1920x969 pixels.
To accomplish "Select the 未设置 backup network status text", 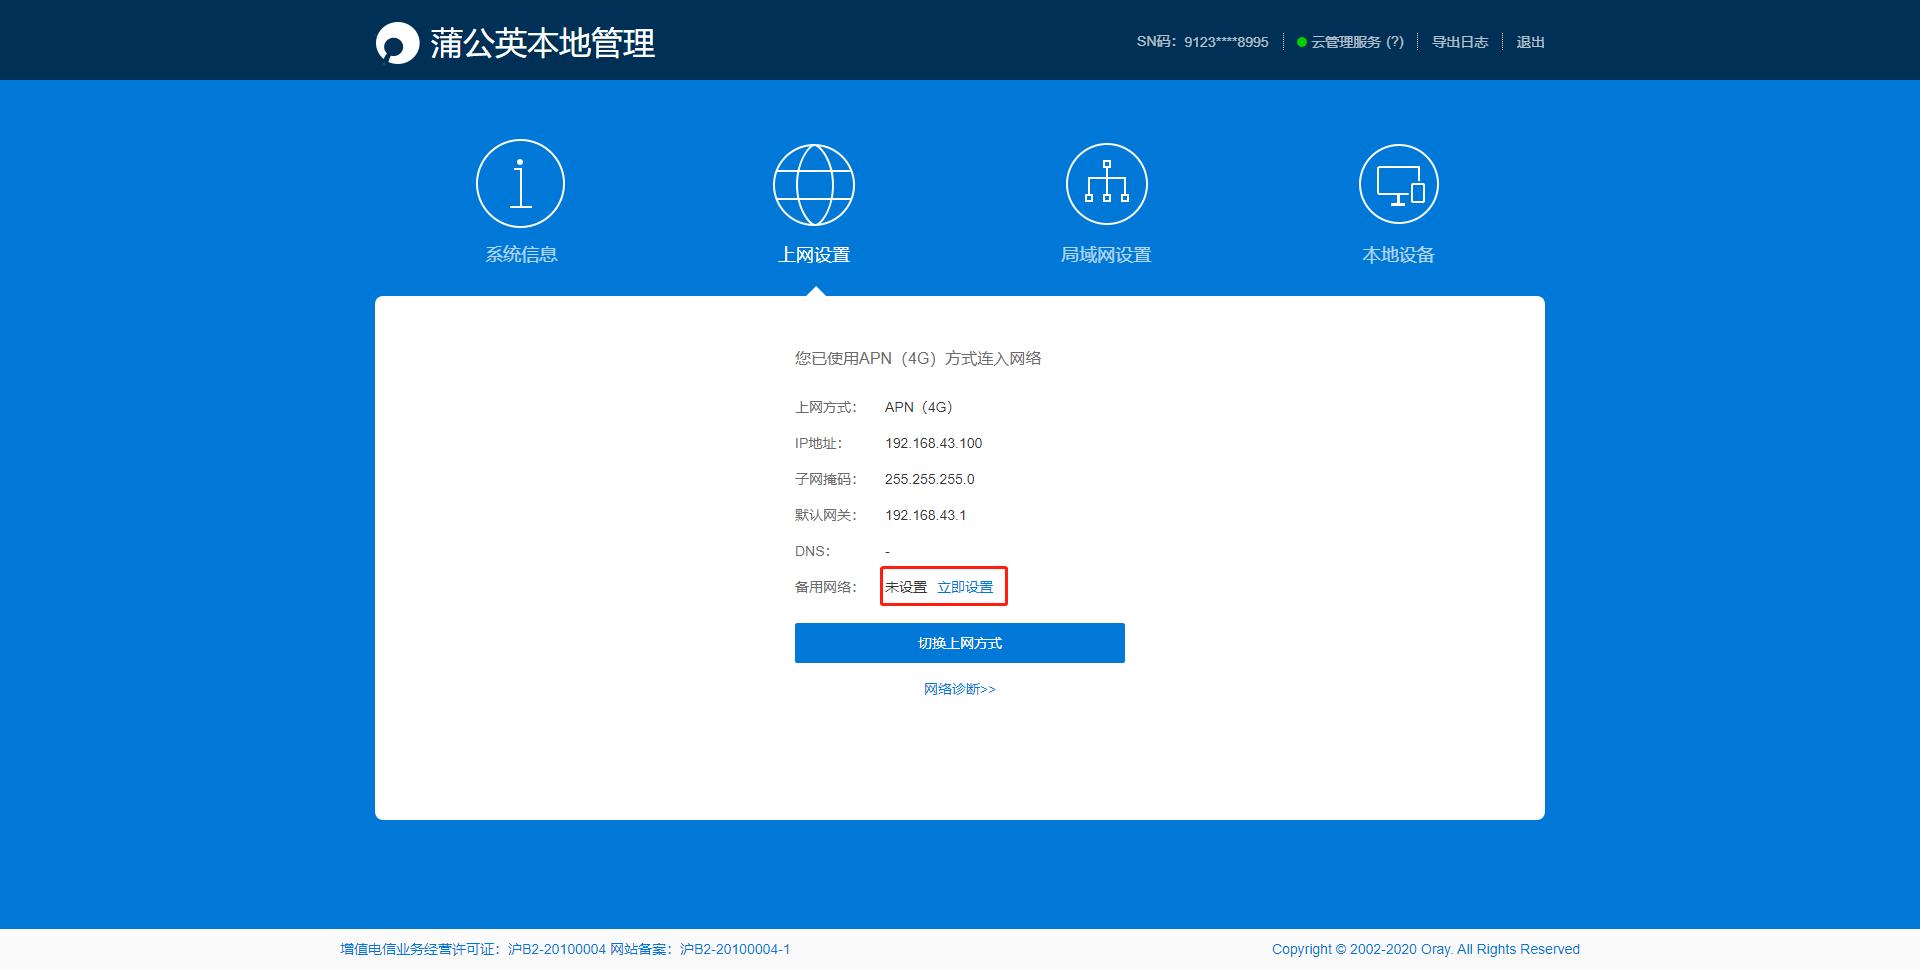I will [906, 587].
